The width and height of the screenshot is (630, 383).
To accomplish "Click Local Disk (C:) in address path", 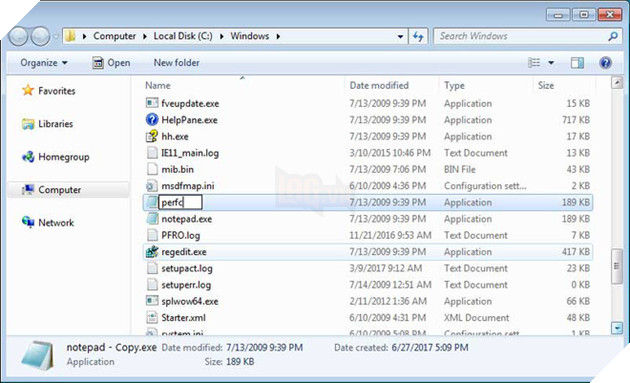I will (x=183, y=36).
